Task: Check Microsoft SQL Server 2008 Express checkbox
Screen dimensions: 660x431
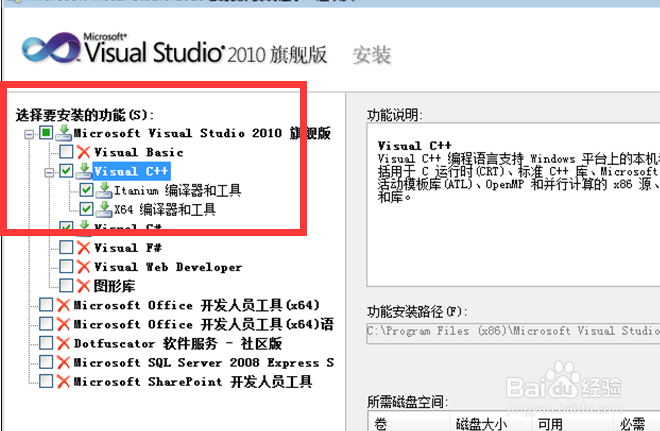Action: 46,362
